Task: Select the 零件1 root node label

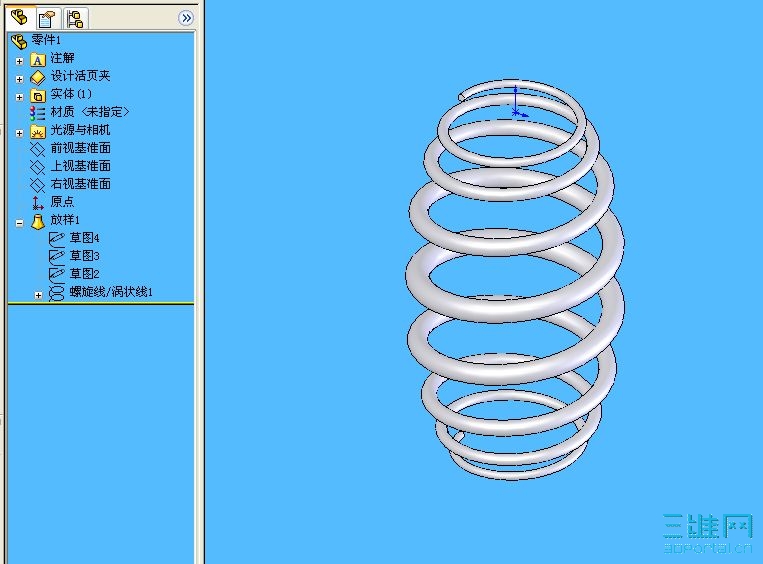Action: [x=46, y=39]
